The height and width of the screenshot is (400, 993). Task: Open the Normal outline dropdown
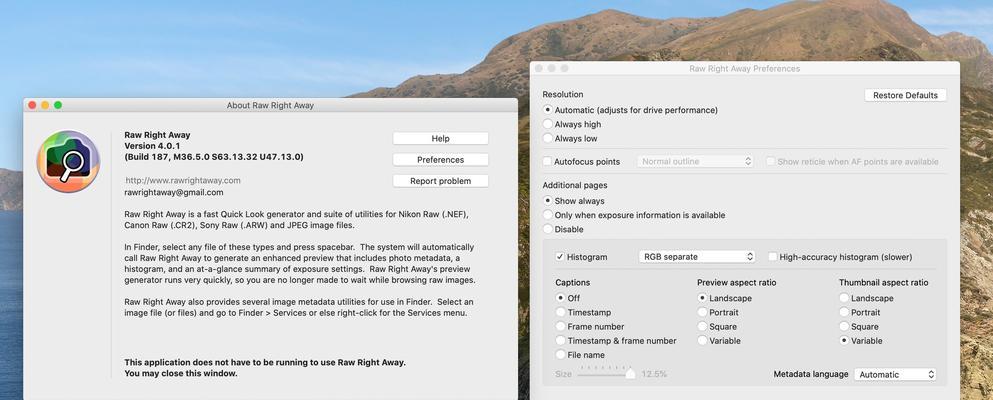(x=695, y=161)
